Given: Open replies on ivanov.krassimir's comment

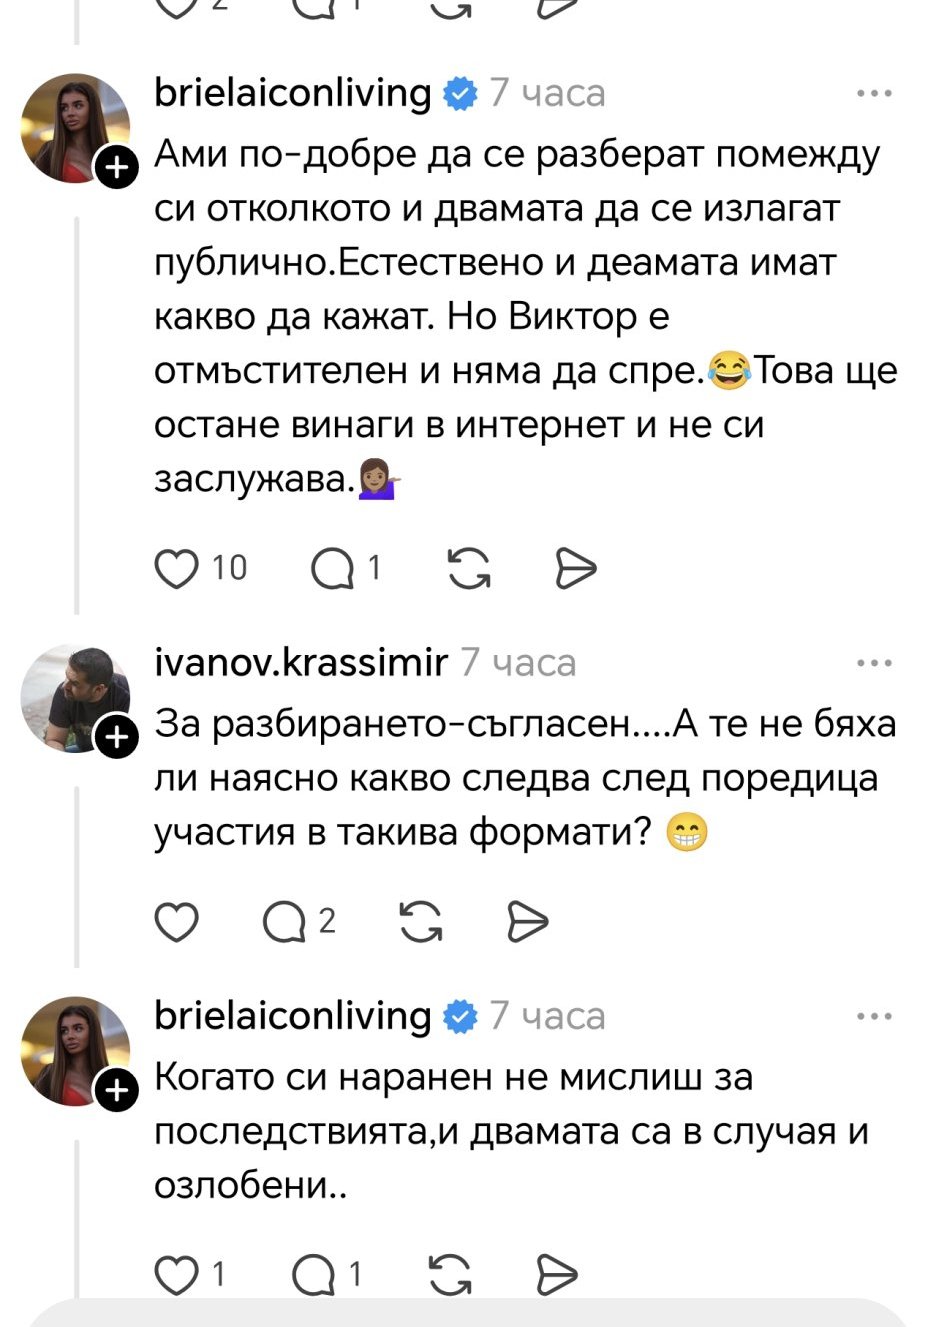Looking at the screenshot, I should (x=284, y=921).
